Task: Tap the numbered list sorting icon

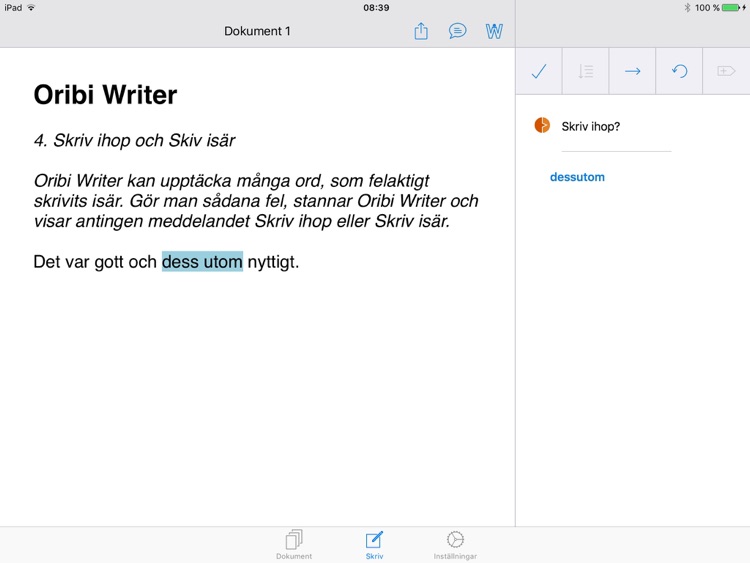Action: pyautogui.click(x=585, y=71)
